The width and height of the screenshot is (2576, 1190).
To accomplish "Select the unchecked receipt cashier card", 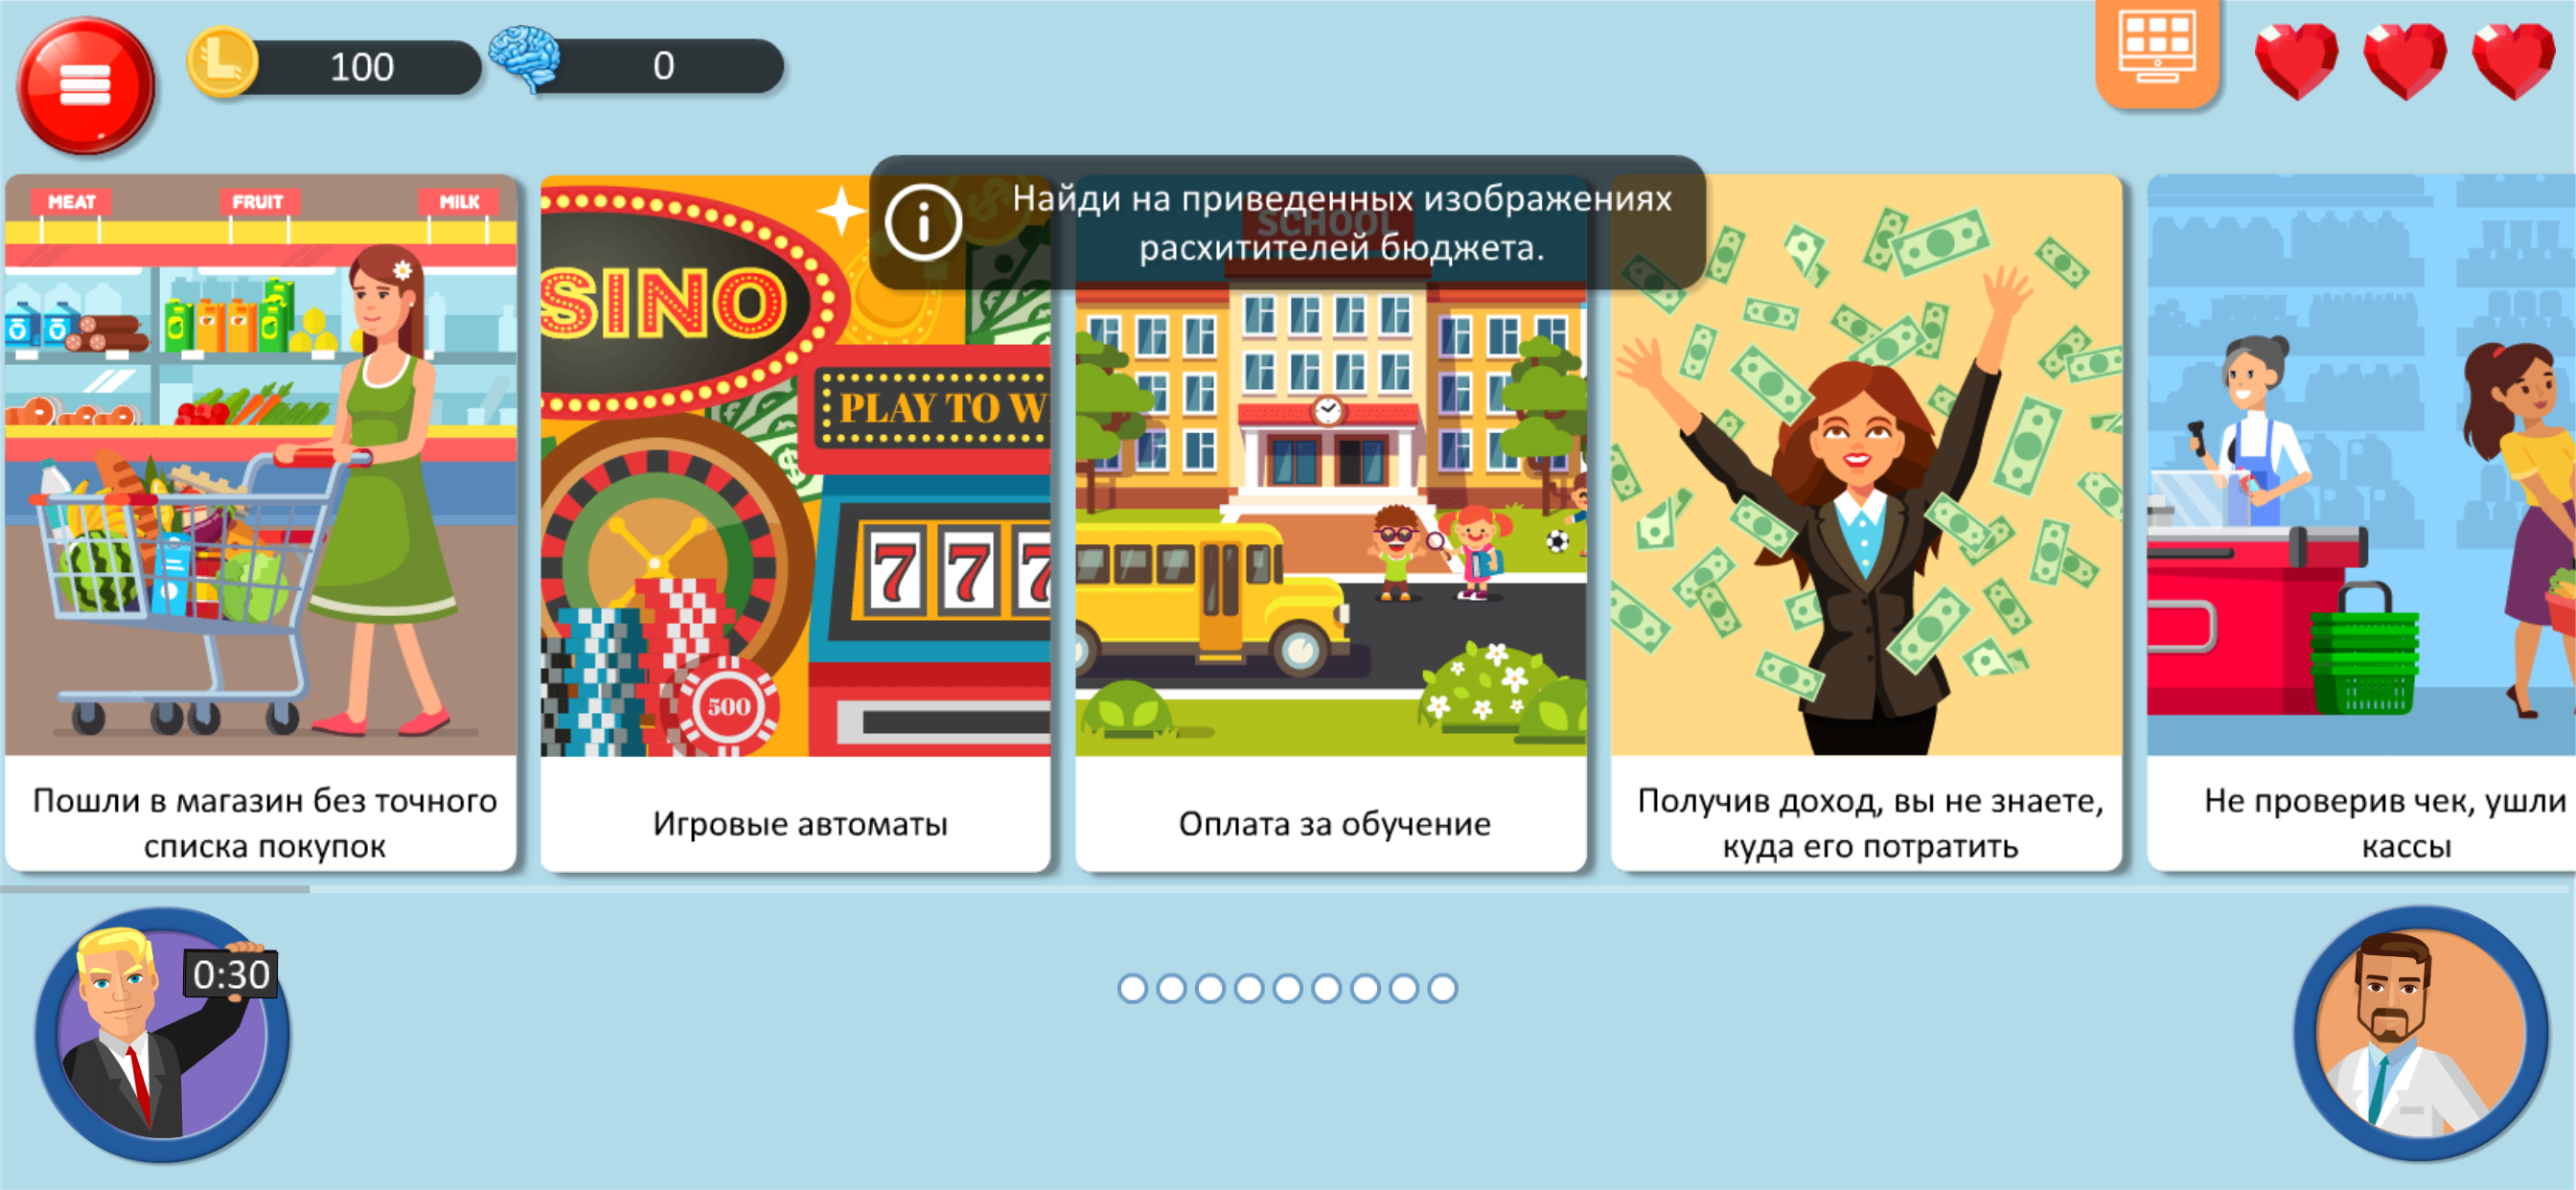I will click(2361, 522).
